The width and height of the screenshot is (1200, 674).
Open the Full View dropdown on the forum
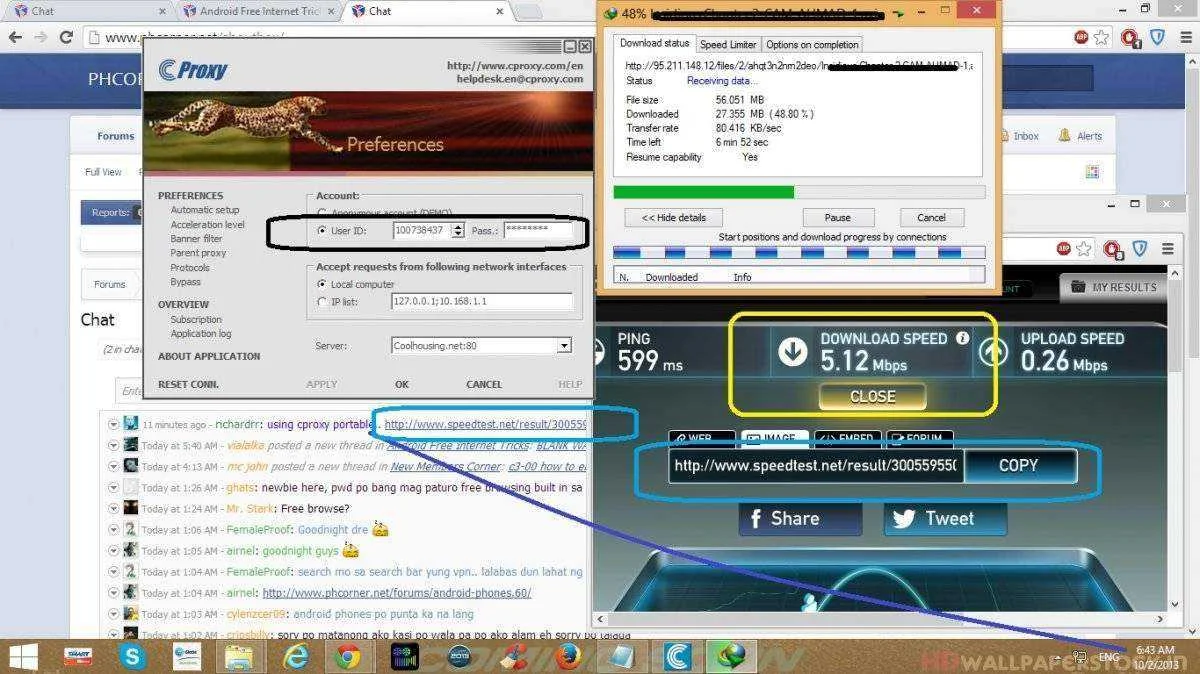pos(103,172)
